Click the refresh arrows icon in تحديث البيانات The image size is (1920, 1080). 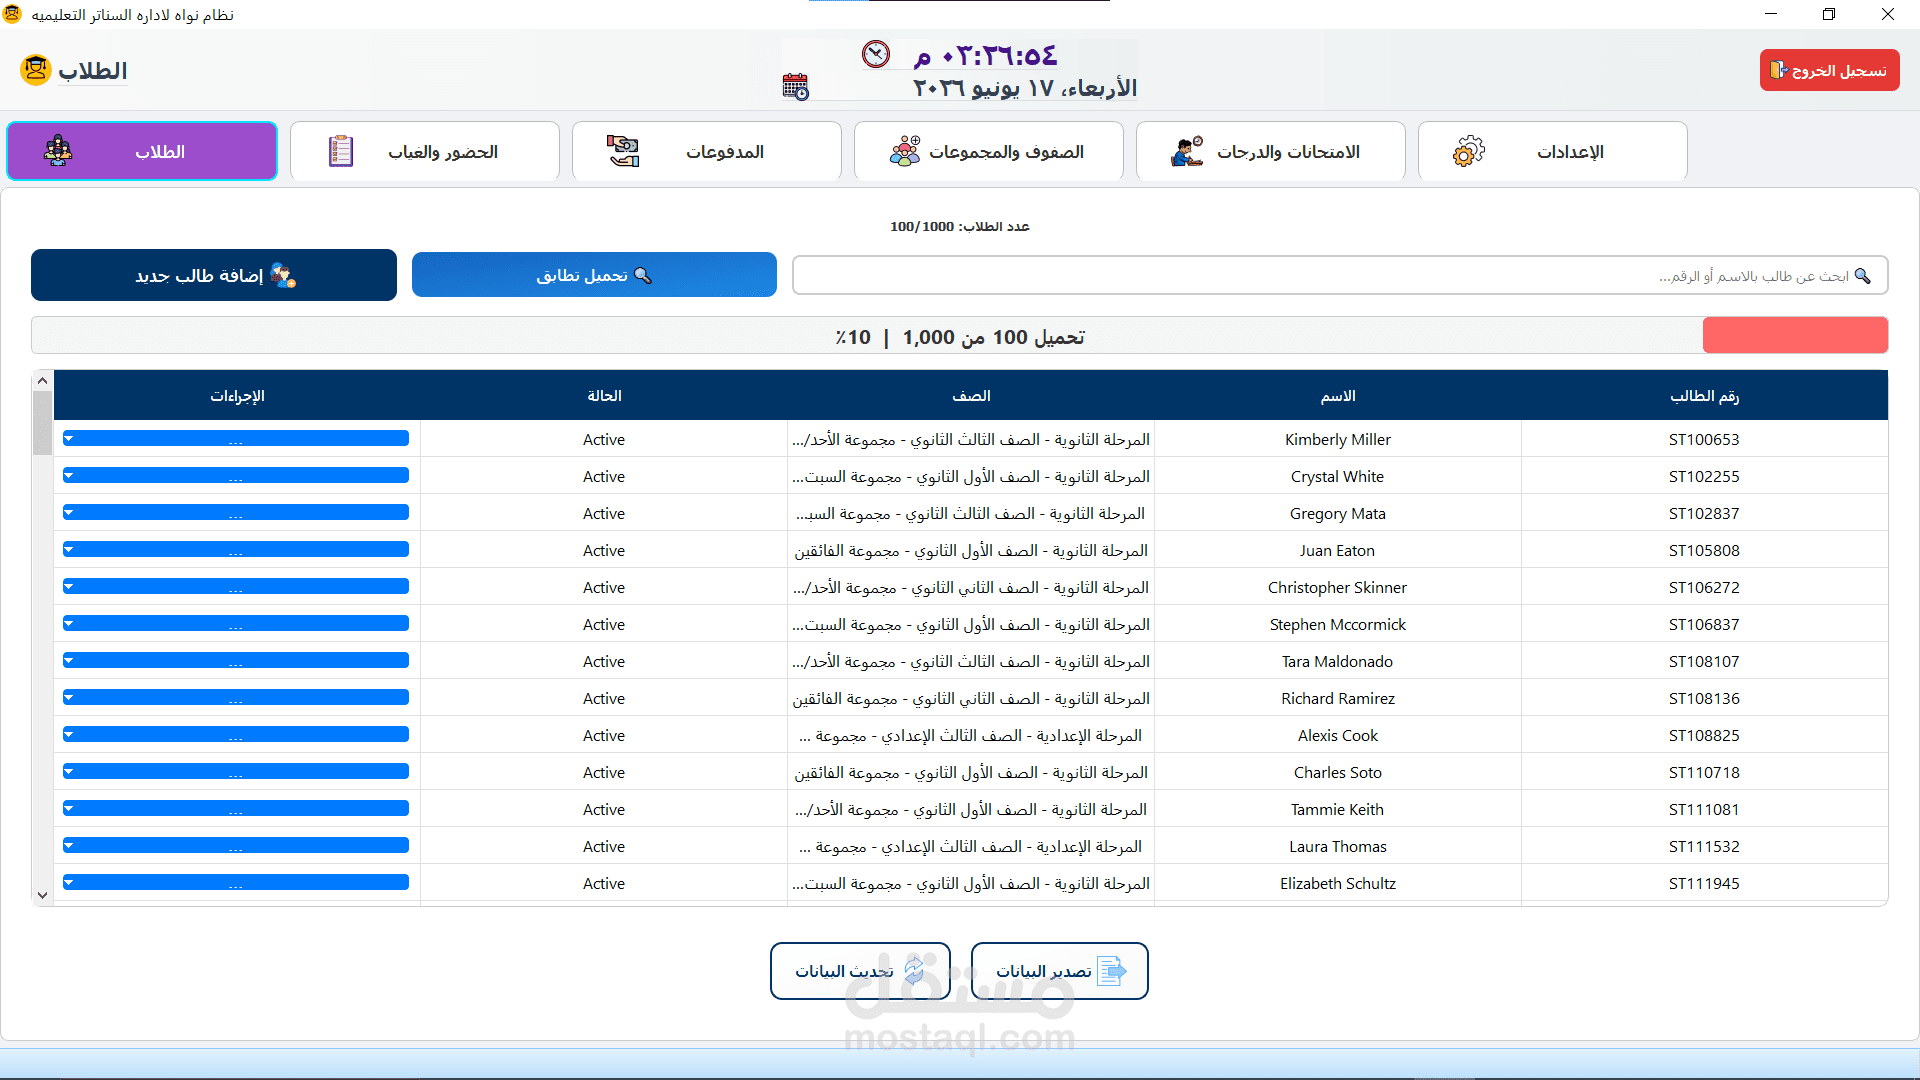[x=914, y=970]
